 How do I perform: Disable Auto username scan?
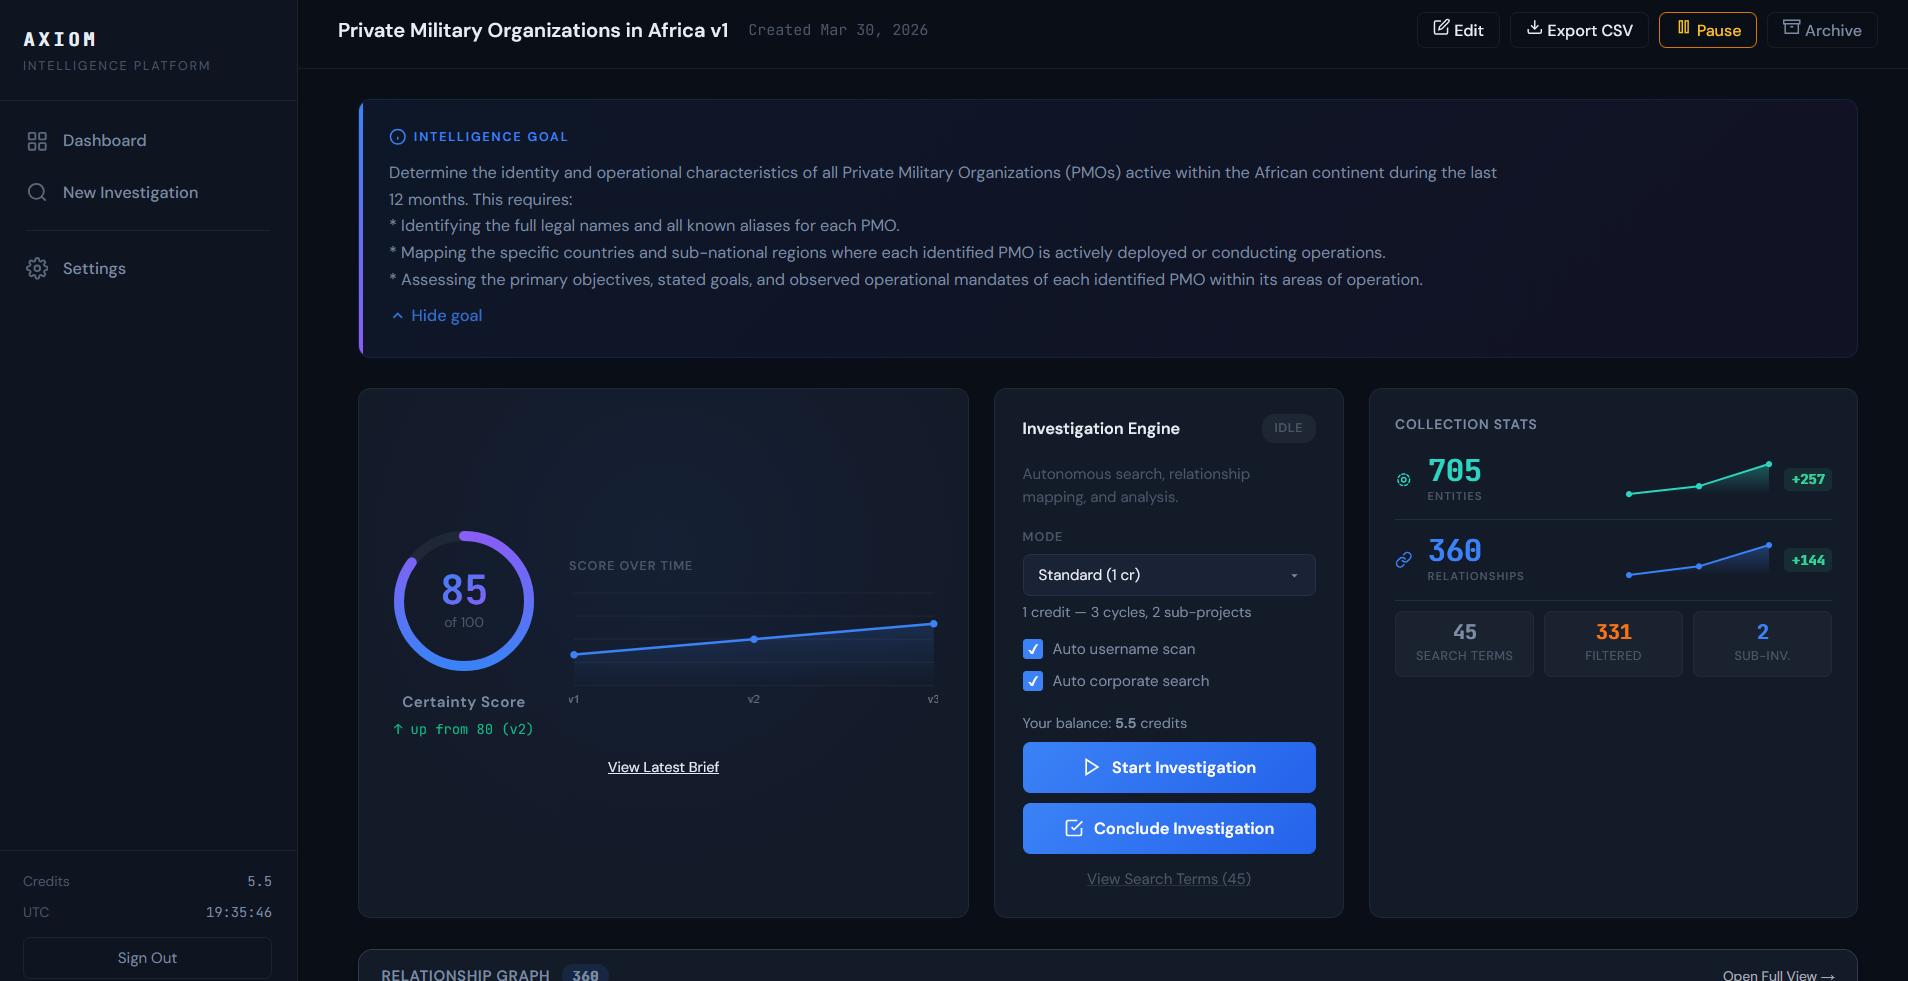click(x=1032, y=649)
